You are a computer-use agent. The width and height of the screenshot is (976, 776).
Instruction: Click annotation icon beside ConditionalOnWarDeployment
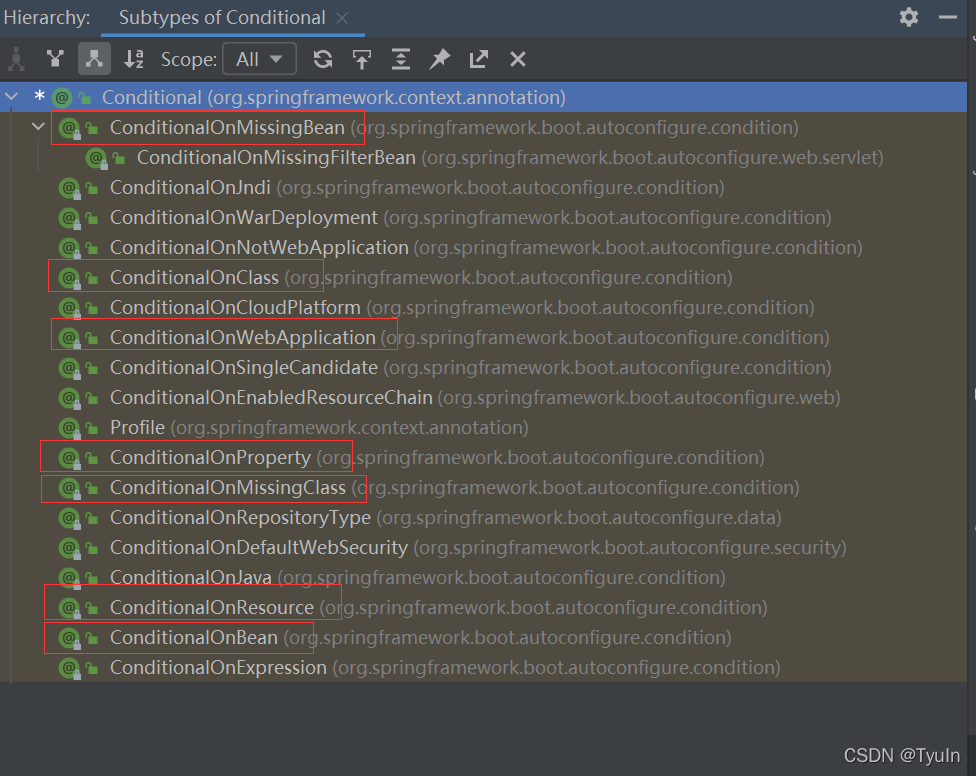(69, 217)
